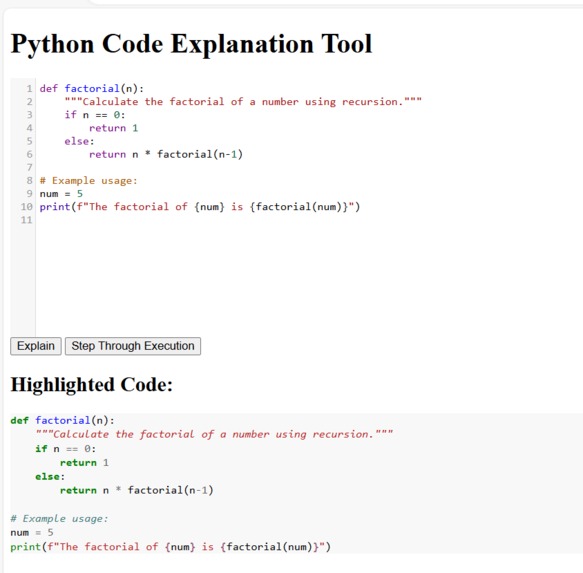Click 'def factorial(n):' in highlighted code output
Screen dimensions: 583x573
[x=62, y=421]
